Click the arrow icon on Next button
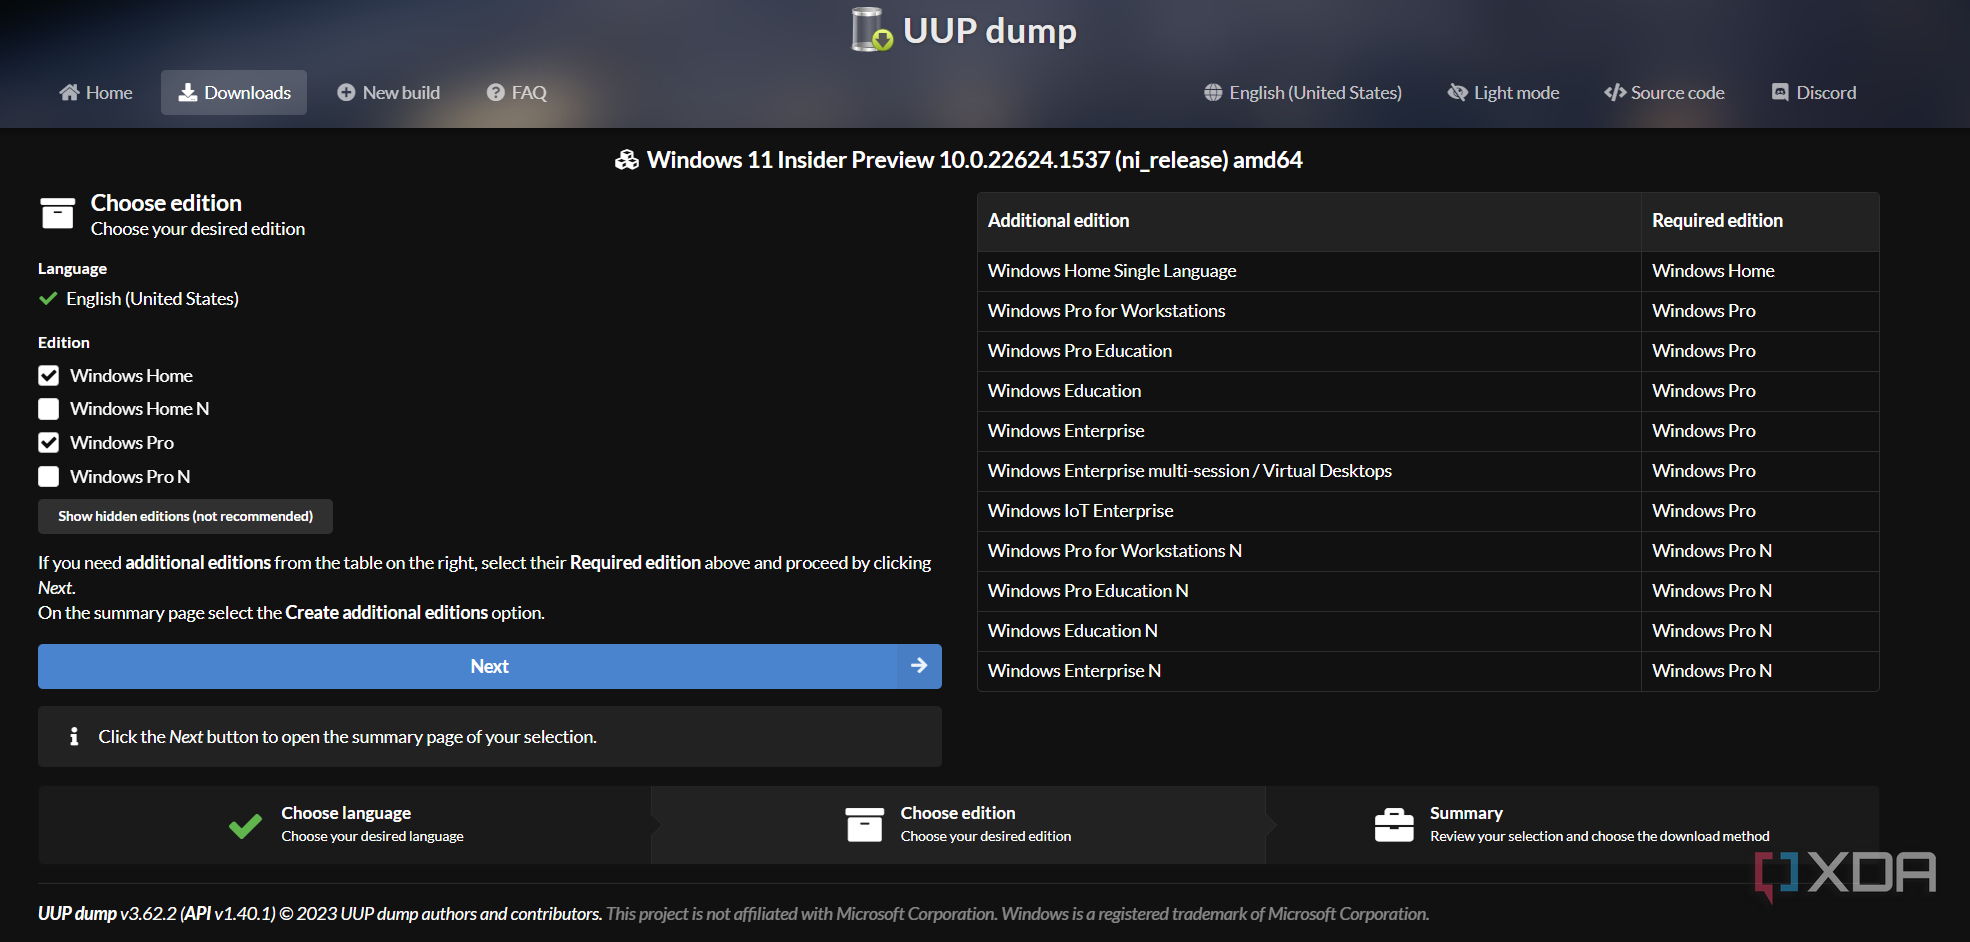 tap(919, 666)
